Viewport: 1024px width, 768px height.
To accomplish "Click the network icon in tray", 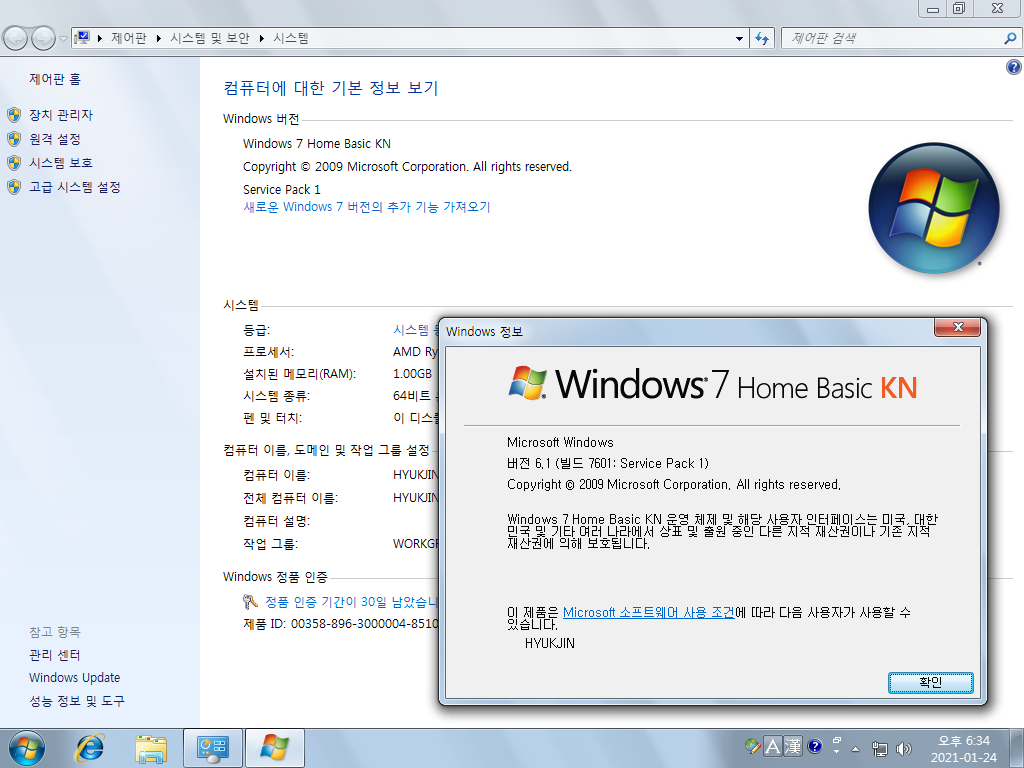I will point(880,749).
